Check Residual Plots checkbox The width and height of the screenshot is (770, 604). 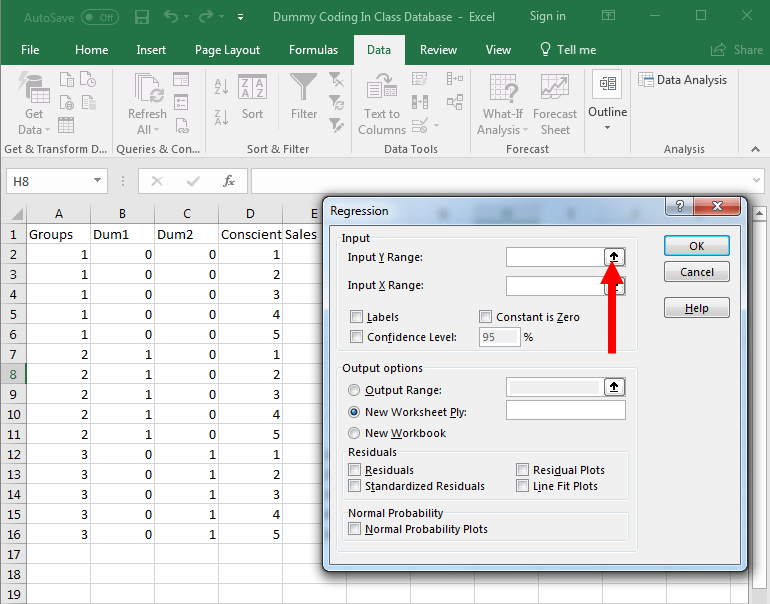522,470
